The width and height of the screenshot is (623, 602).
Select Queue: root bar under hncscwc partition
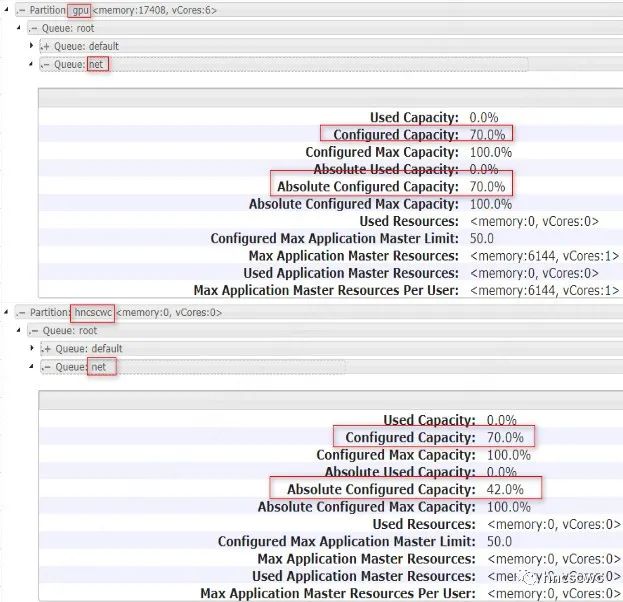[x=325, y=331]
